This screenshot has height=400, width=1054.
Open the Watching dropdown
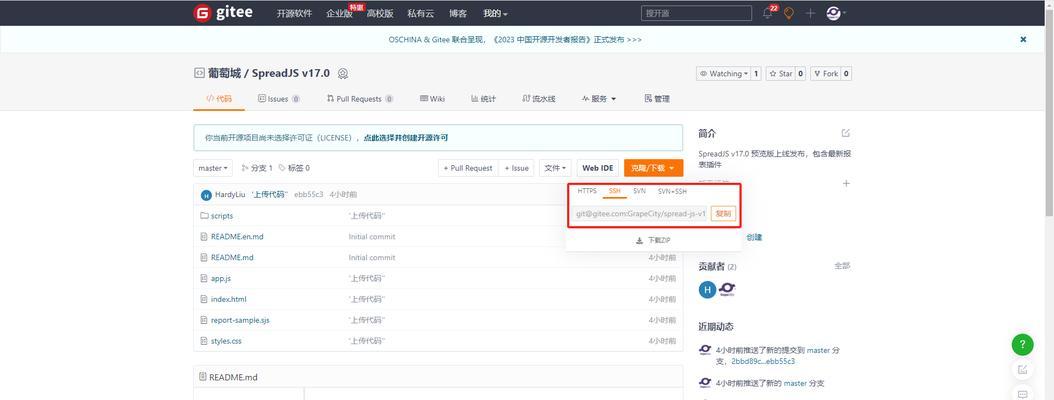click(723, 74)
